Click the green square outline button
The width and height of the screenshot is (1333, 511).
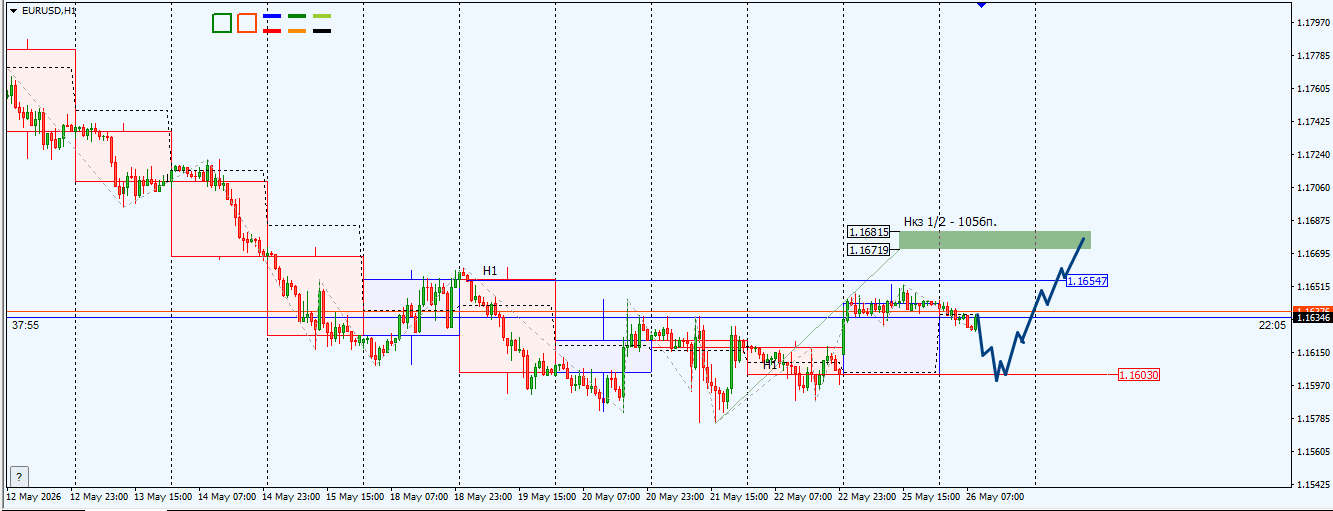pos(222,23)
